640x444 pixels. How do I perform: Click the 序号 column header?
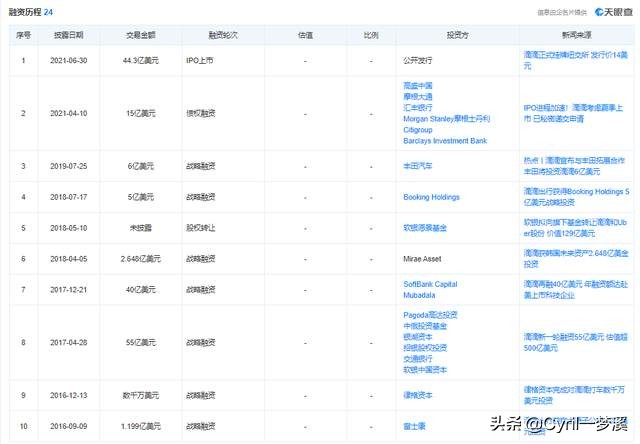23,35
